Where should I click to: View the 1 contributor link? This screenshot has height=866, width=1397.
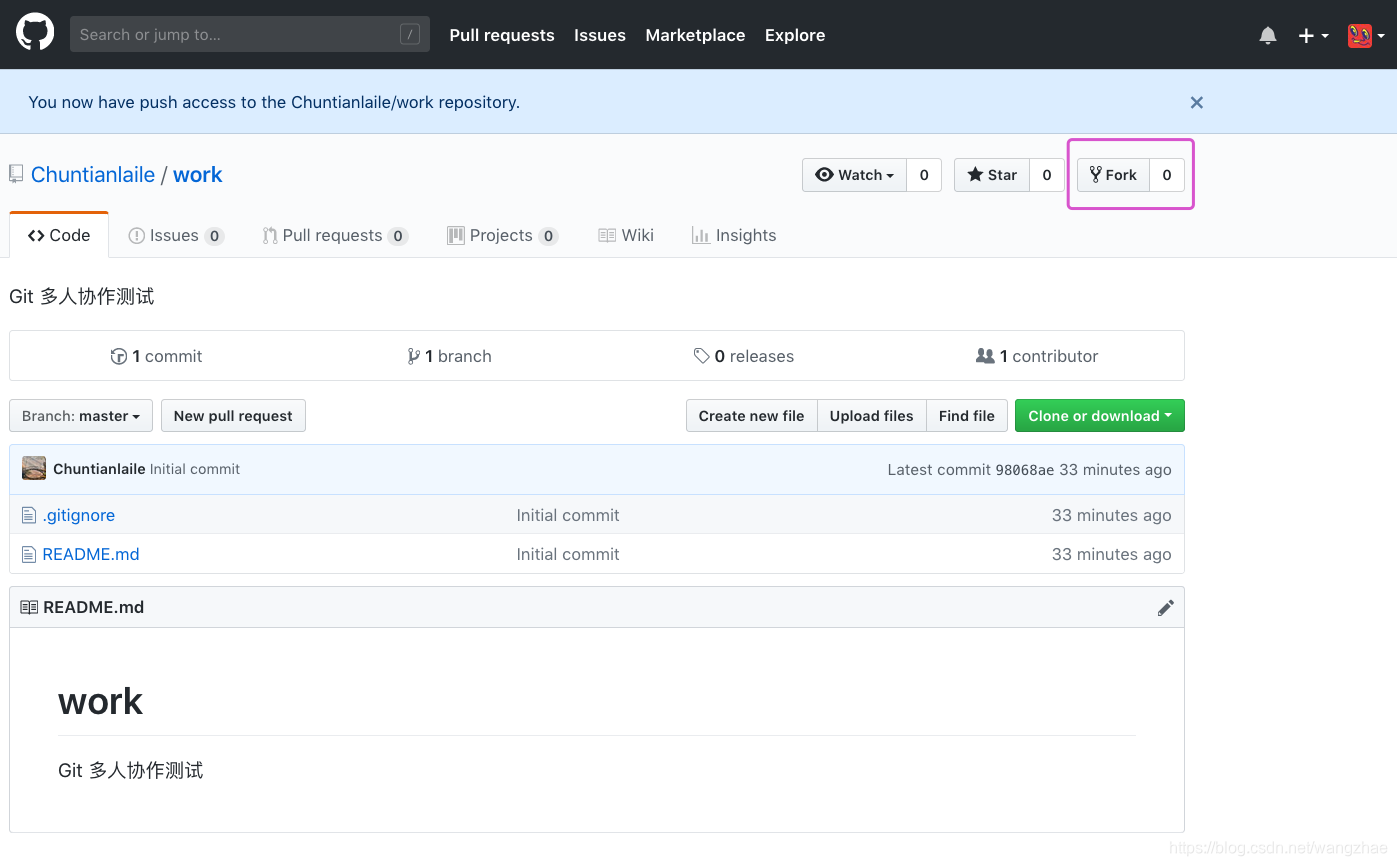click(x=1037, y=356)
